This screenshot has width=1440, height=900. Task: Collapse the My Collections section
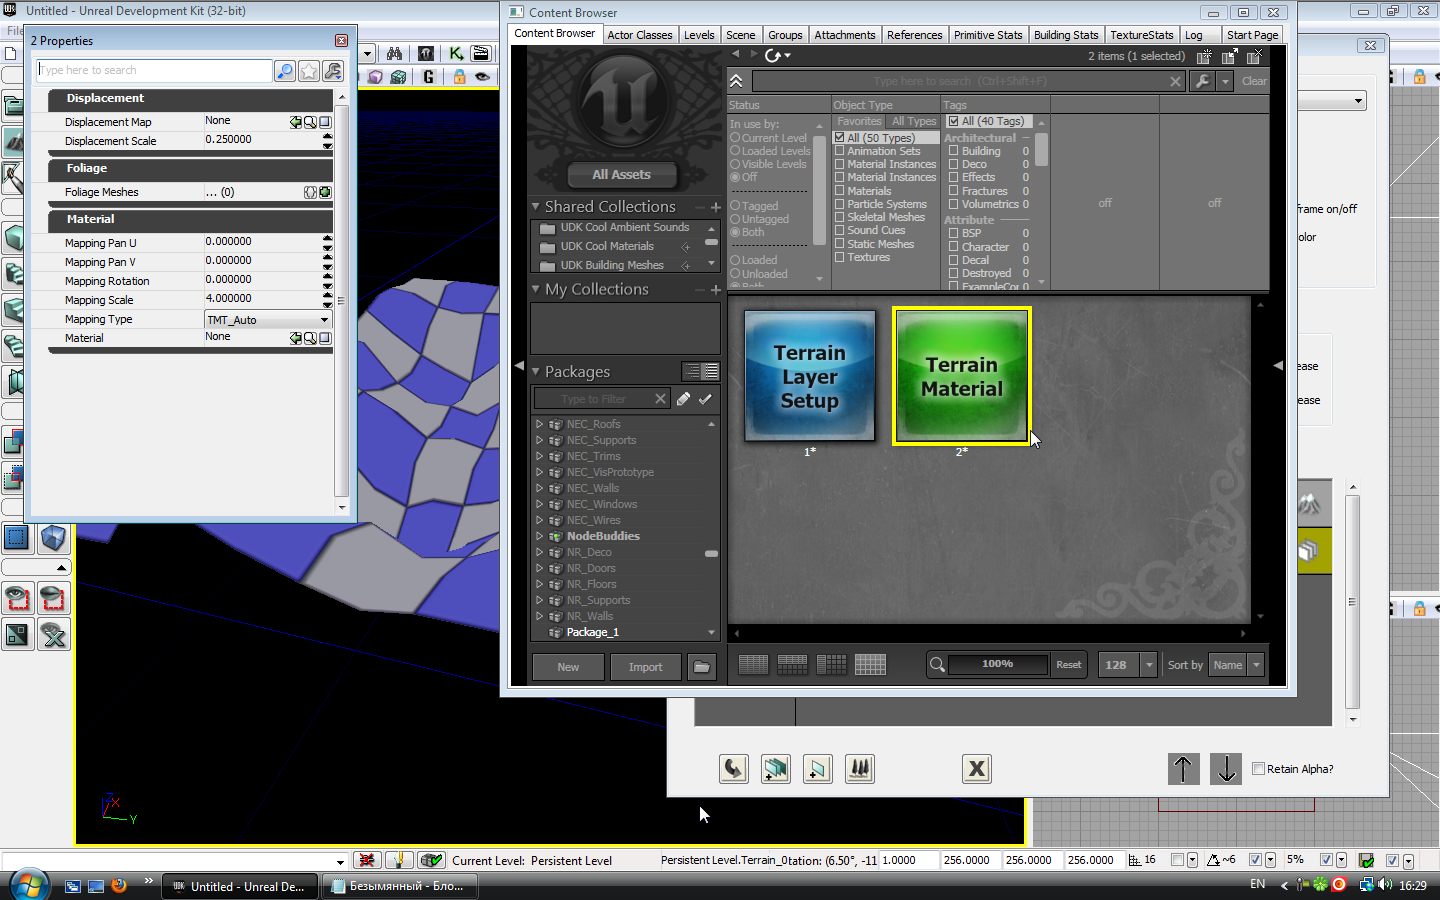click(536, 290)
